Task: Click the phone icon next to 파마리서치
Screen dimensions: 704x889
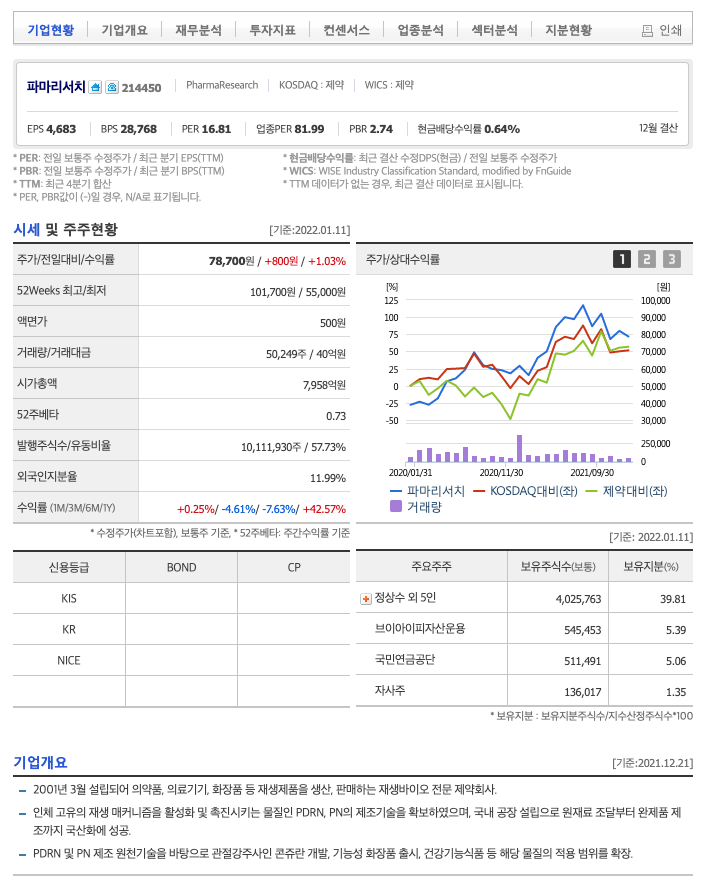Action: click(x=112, y=87)
